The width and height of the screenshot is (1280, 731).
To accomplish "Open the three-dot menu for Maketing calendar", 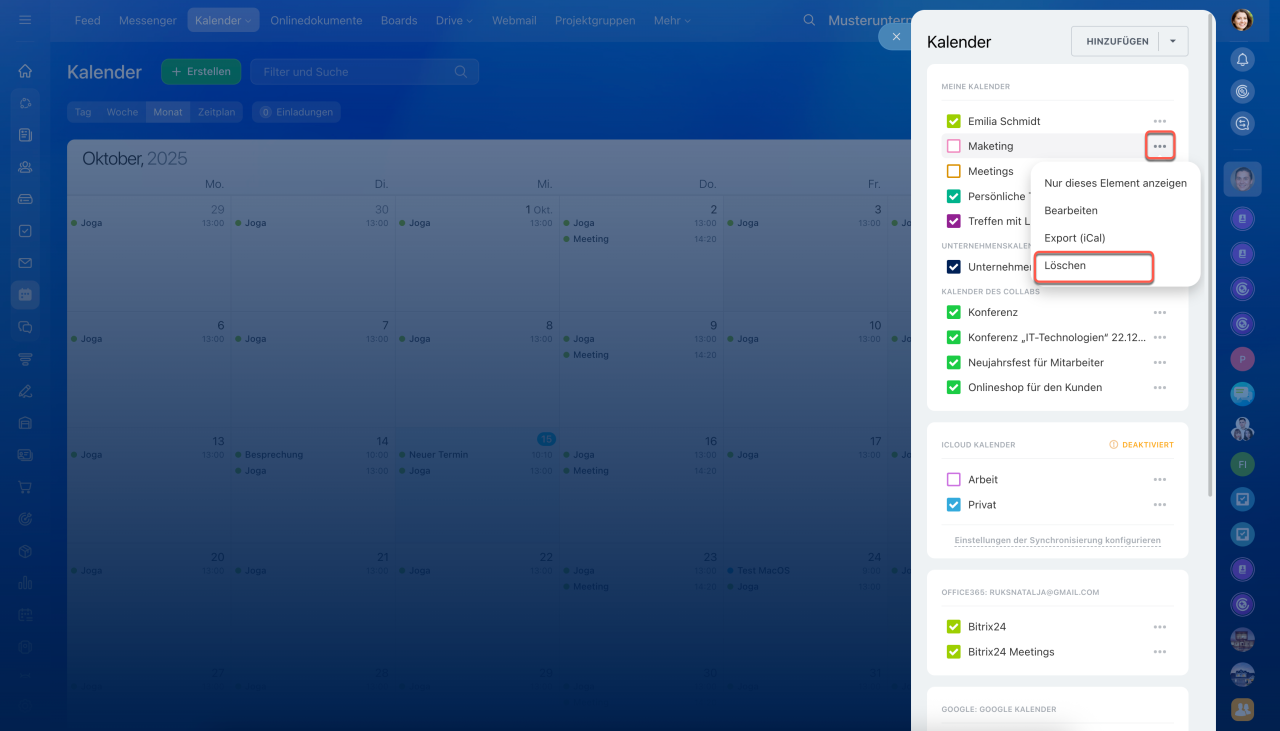I will 1159,147.
